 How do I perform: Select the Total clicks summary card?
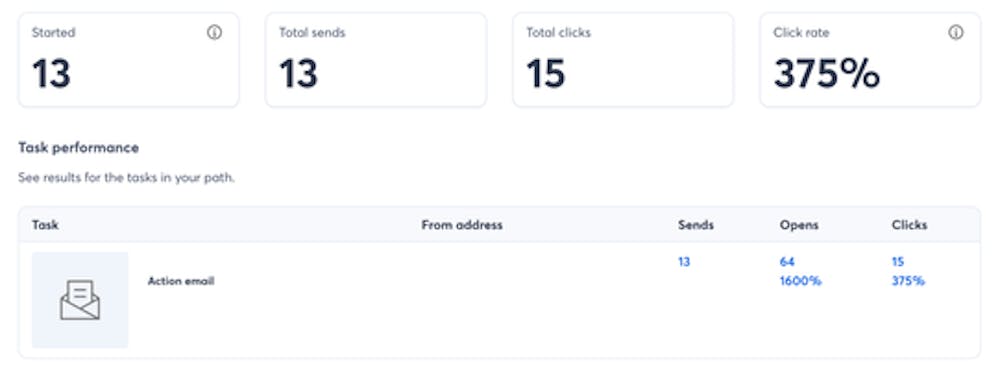[x=623, y=60]
